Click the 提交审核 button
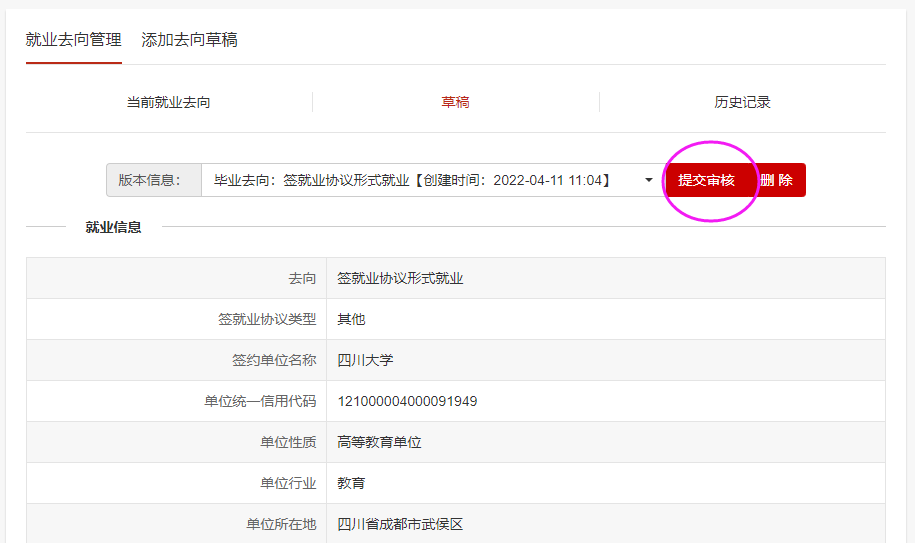 tap(706, 180)
